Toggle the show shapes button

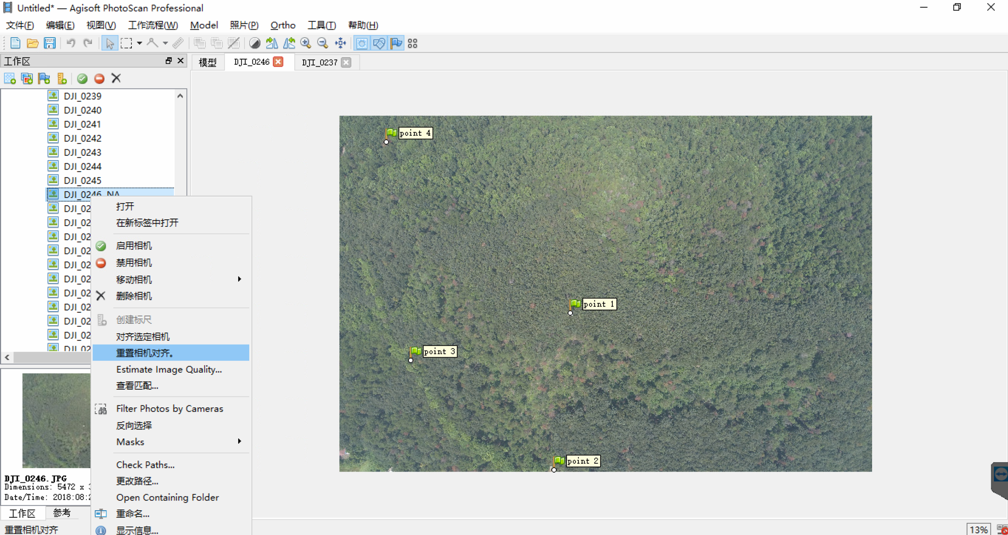tap(379, 43)
